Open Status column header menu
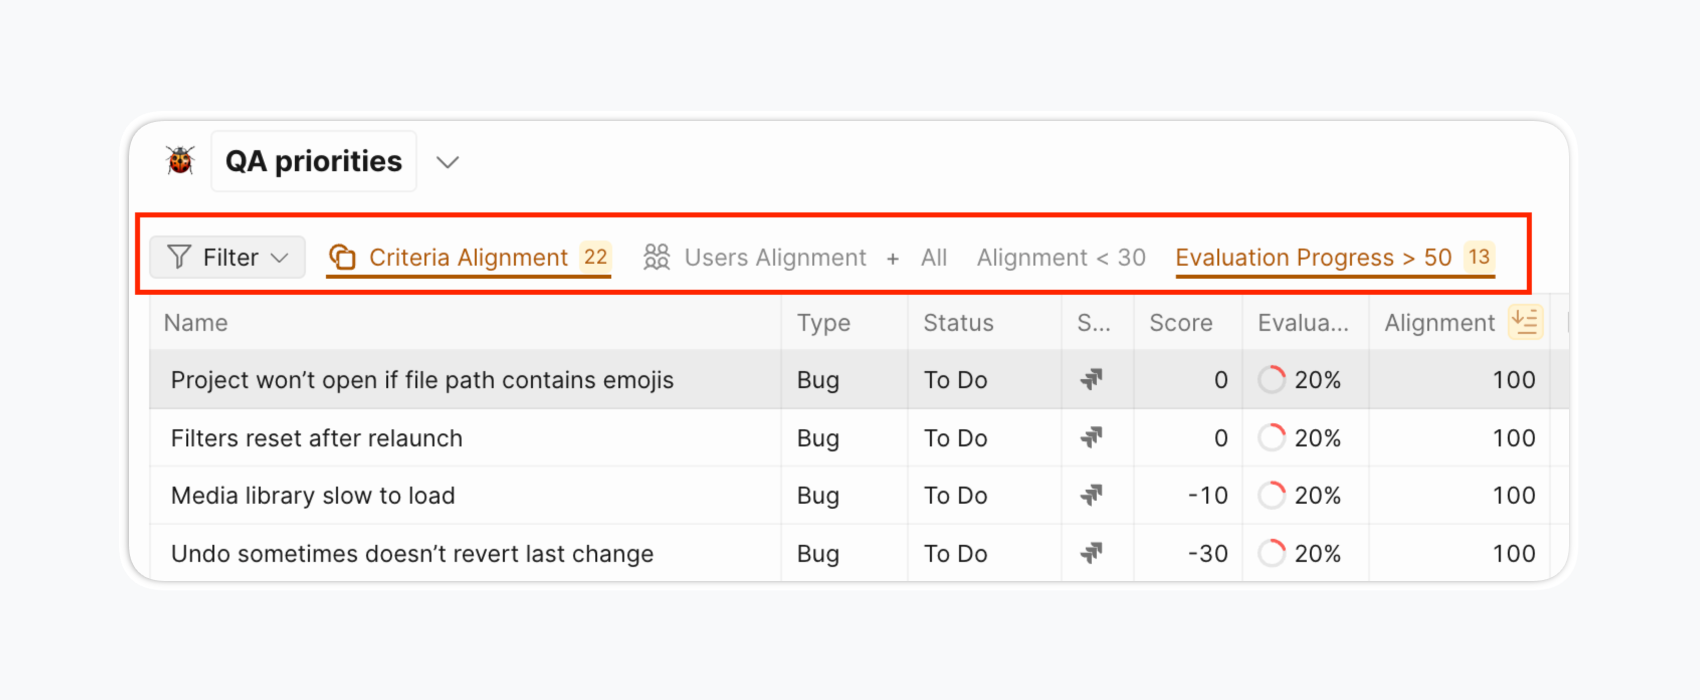Viewport: 1700px width, 700px height. pyautogui.click(x=958, y=323)
